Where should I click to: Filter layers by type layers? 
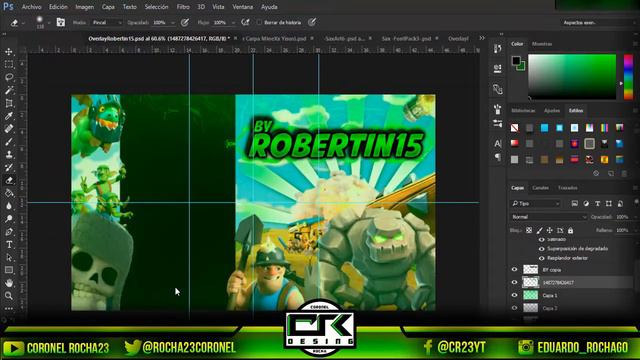point(598,203)
